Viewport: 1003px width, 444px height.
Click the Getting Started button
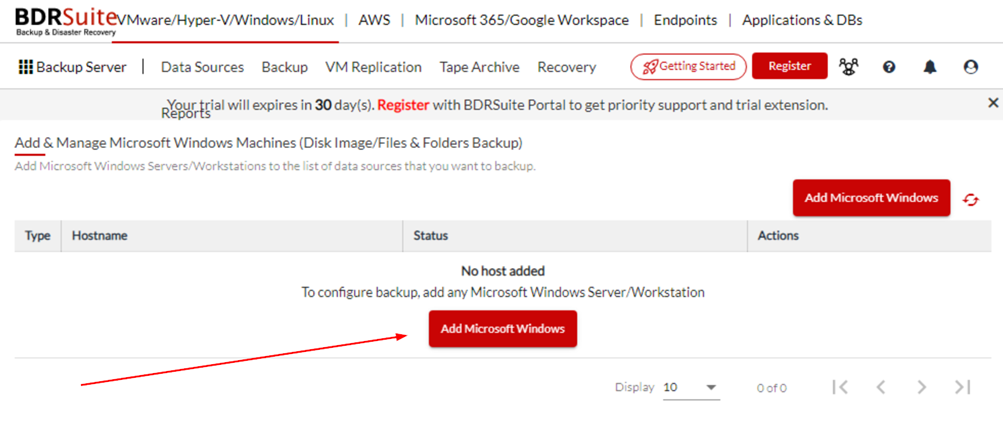point(688,66)
